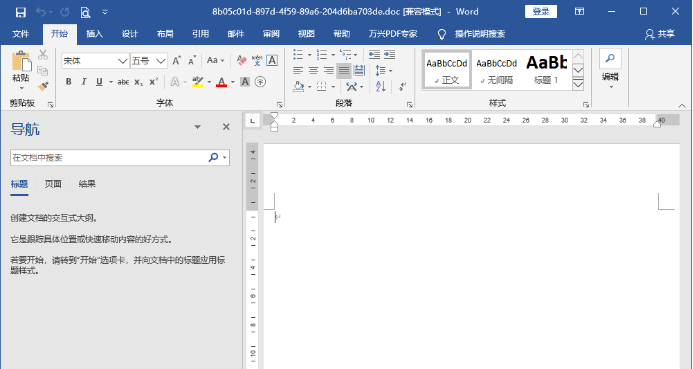
Task: Toggle Bold formatting
Action: pos(69,82)
